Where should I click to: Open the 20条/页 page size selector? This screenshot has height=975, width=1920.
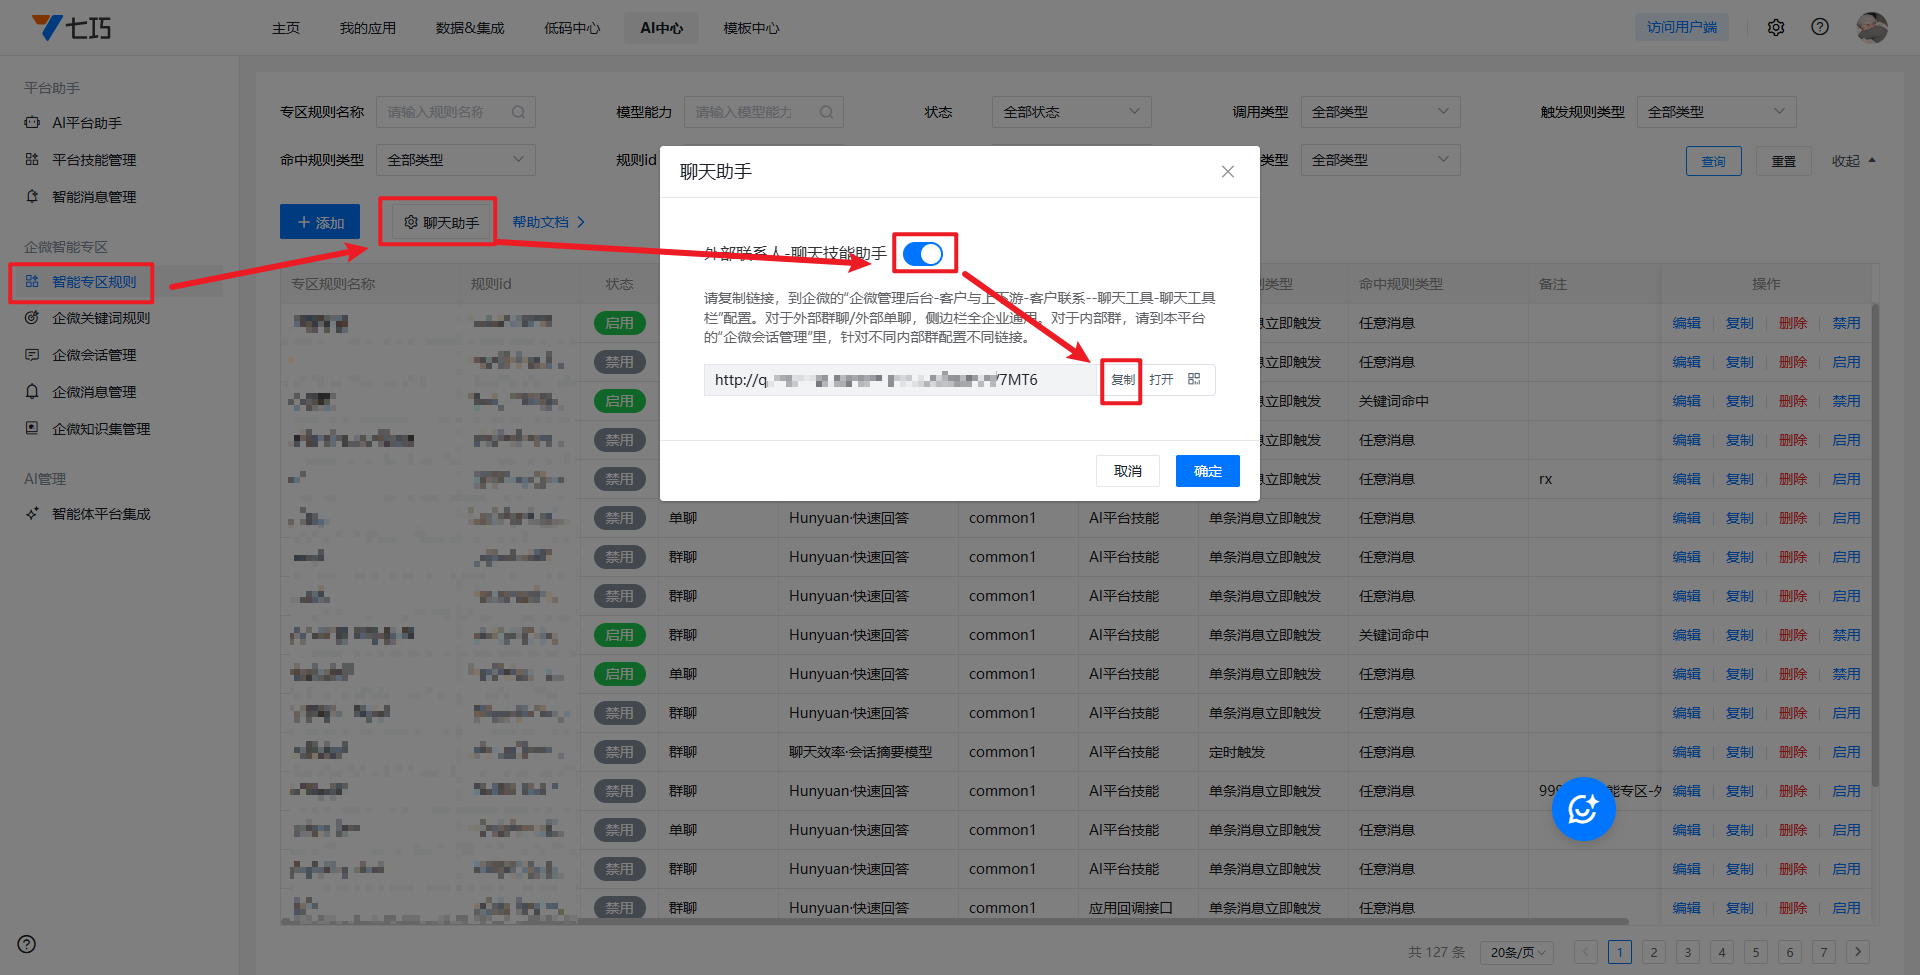coord(1518,952)
